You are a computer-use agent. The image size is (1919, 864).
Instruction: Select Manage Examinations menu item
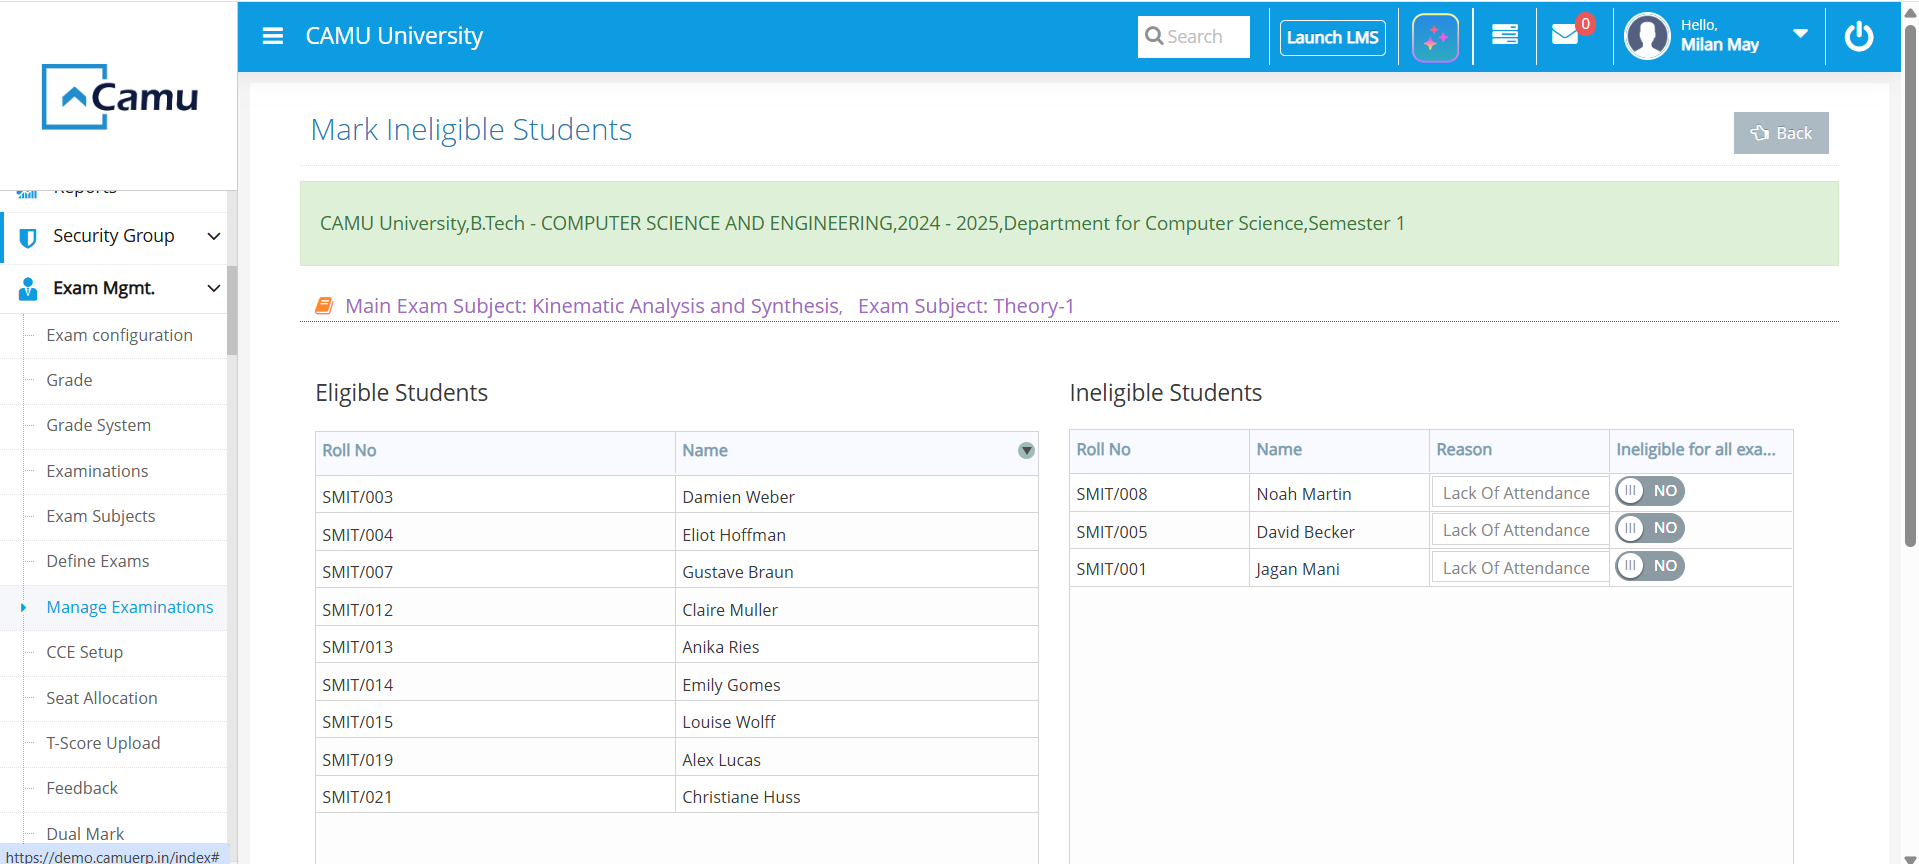(x=130, y=607)
